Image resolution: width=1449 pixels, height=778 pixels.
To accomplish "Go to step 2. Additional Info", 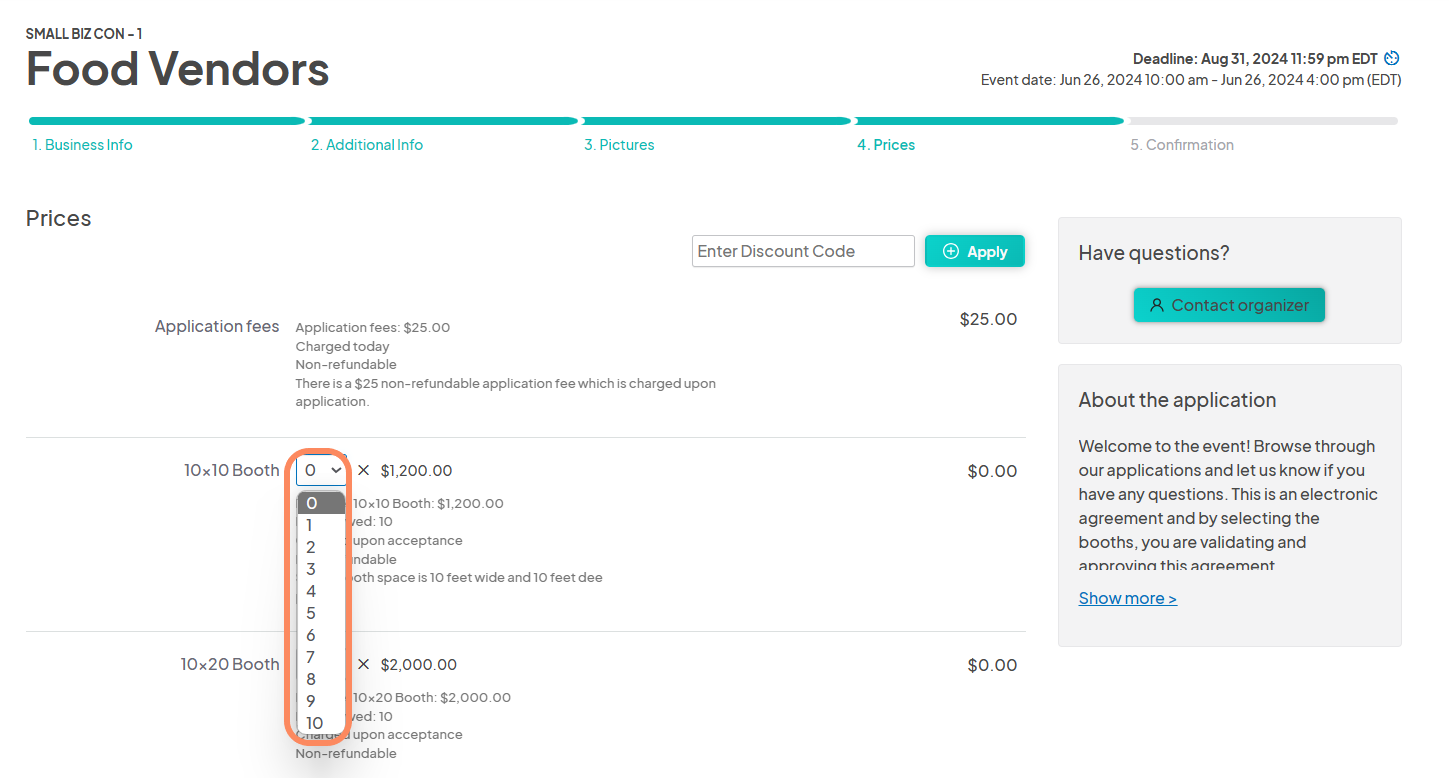I will (367, 145).
